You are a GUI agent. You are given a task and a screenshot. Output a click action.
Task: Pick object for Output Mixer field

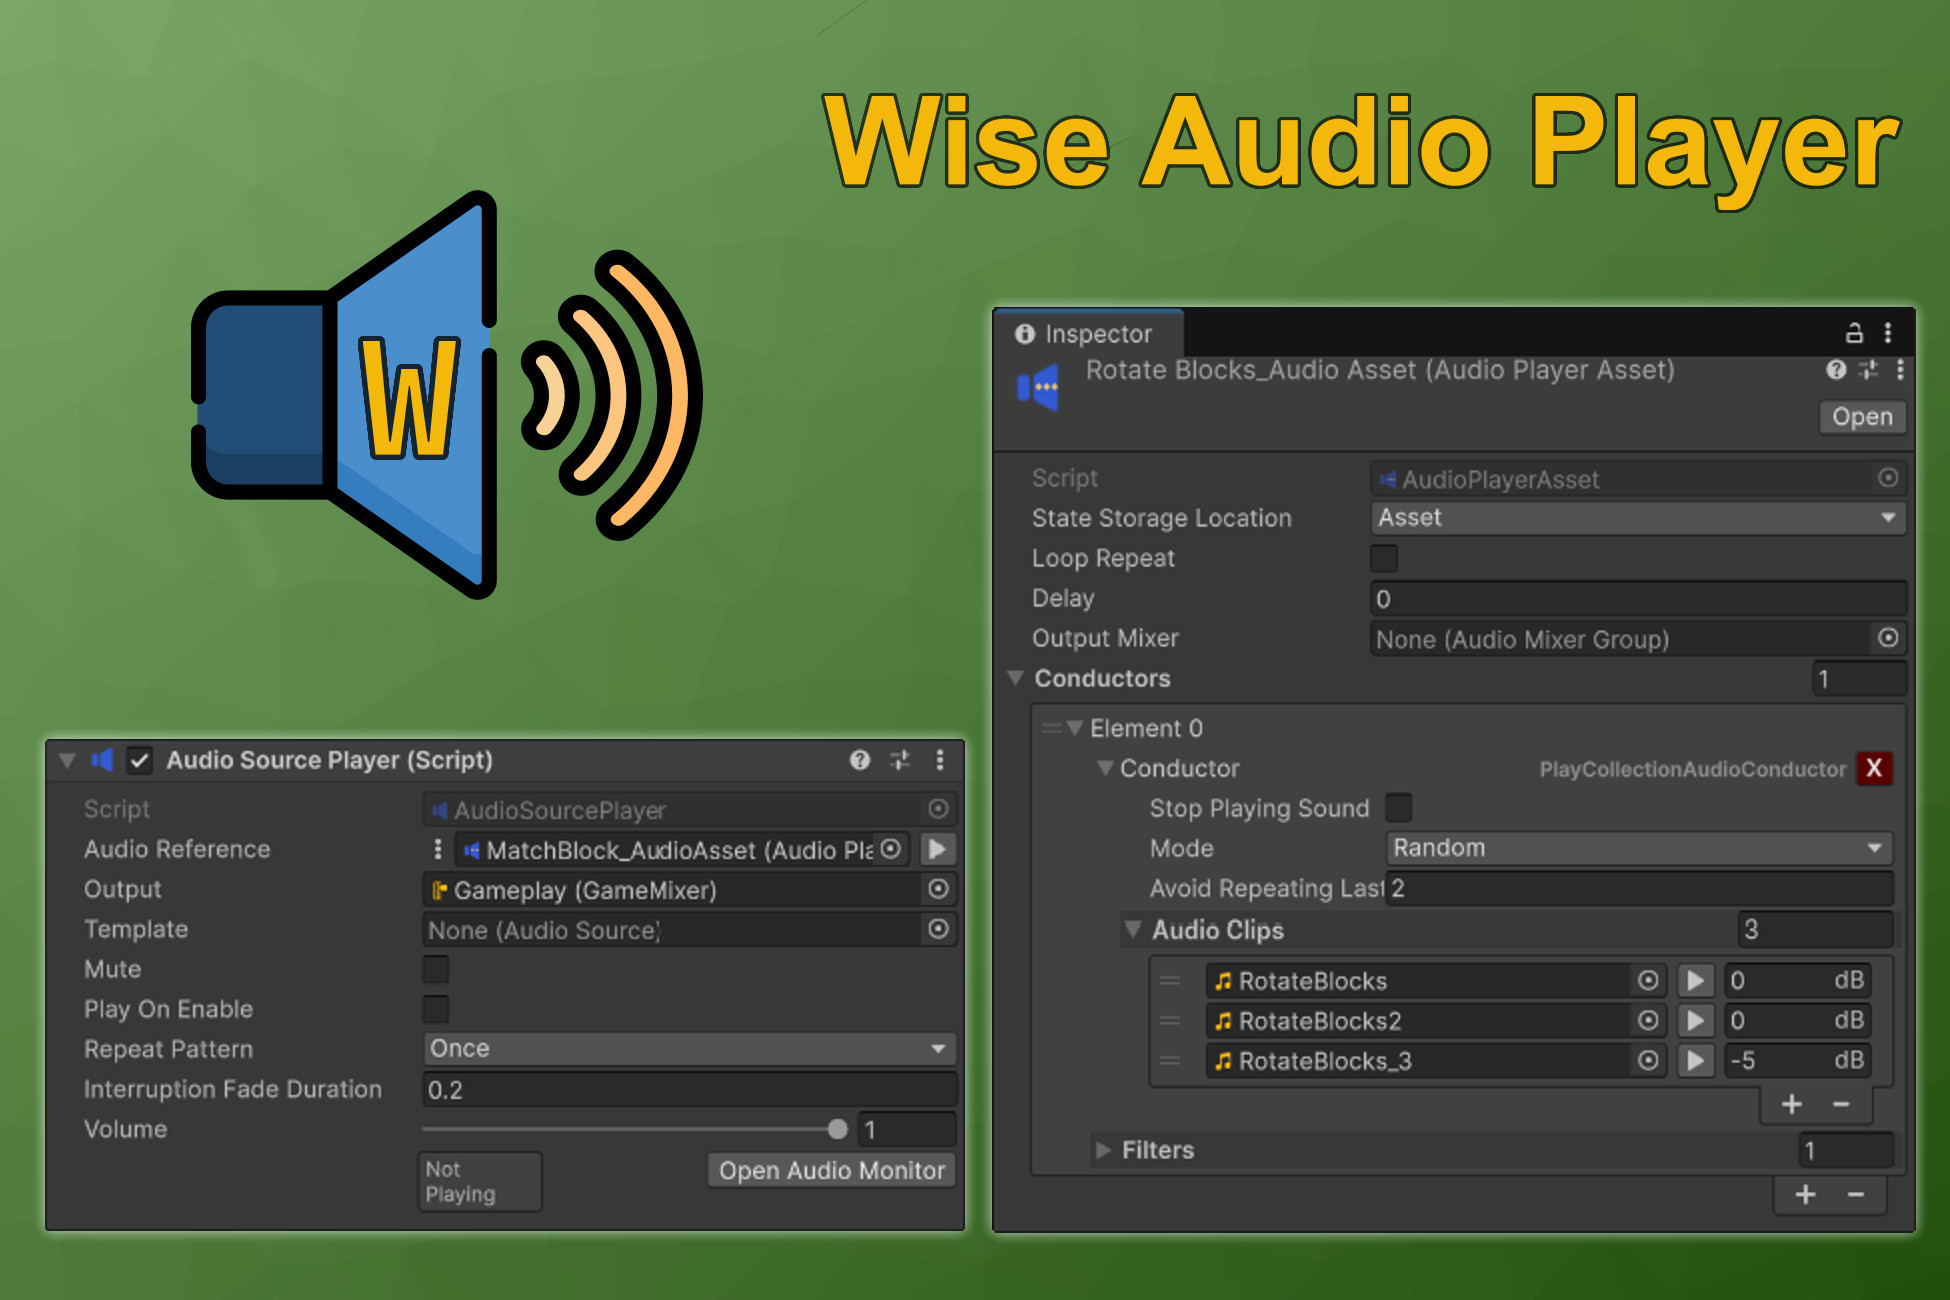pos(1888,638)
